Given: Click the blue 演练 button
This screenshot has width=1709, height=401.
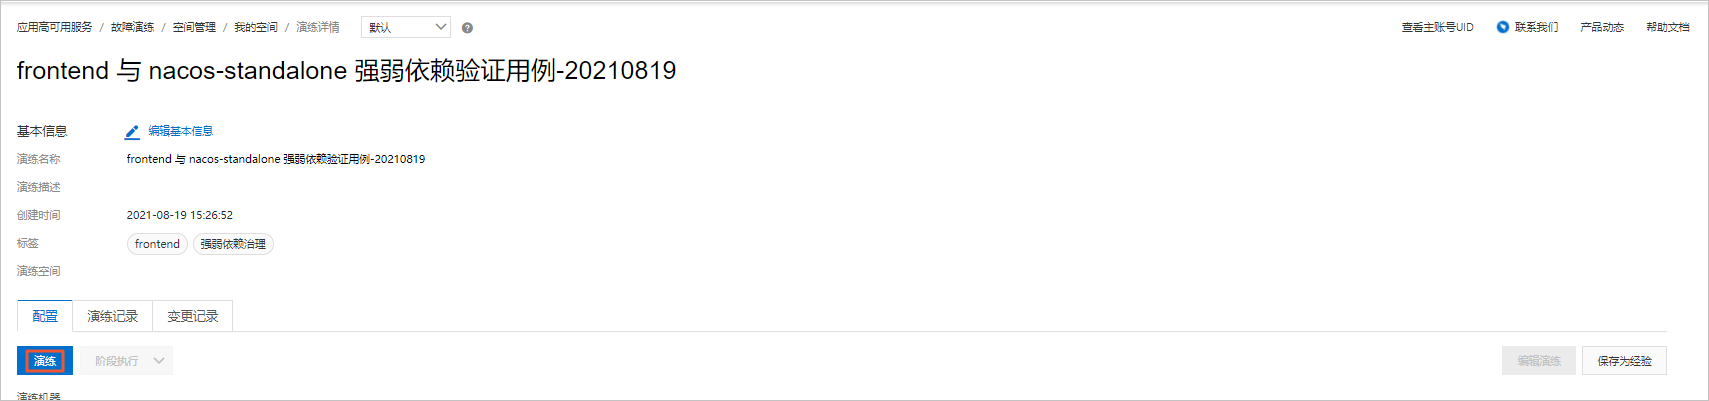Looking at the screenshot, I should pos(45,361).
